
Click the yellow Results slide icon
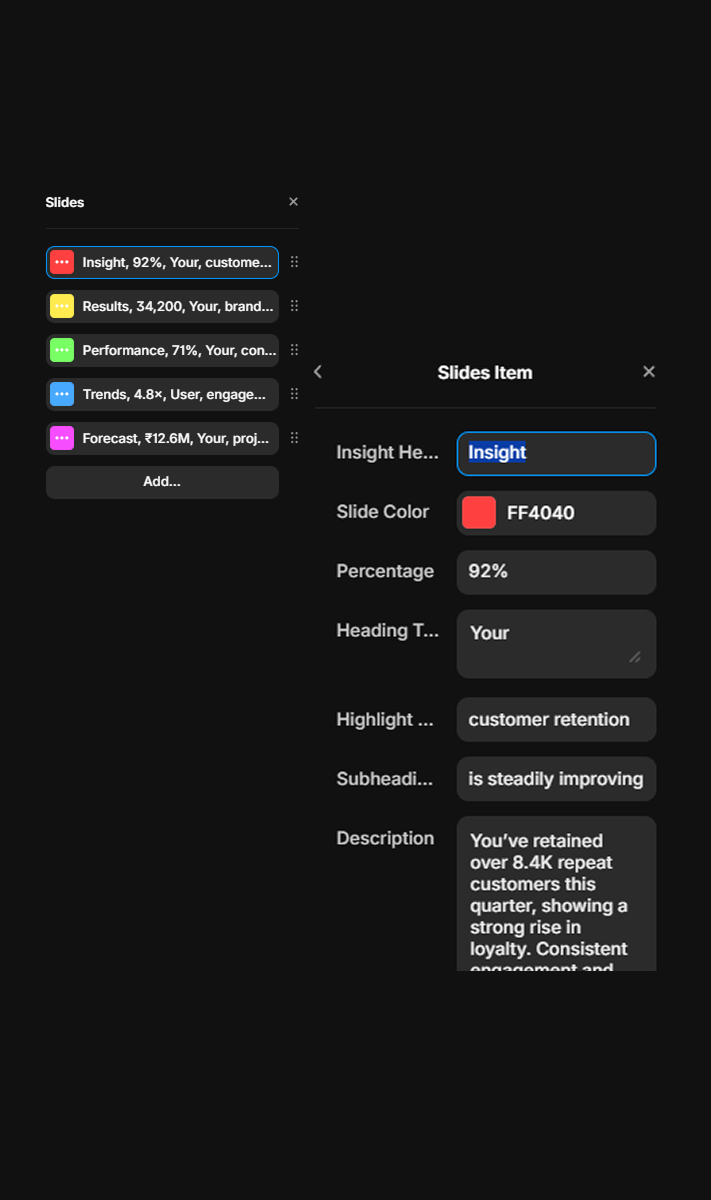point(62,306)
